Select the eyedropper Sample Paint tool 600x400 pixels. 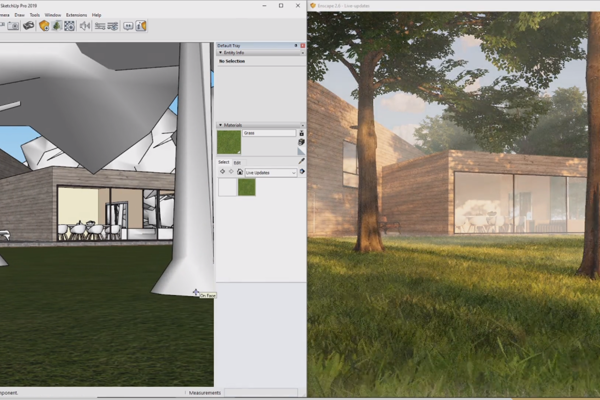pos(301,160)
